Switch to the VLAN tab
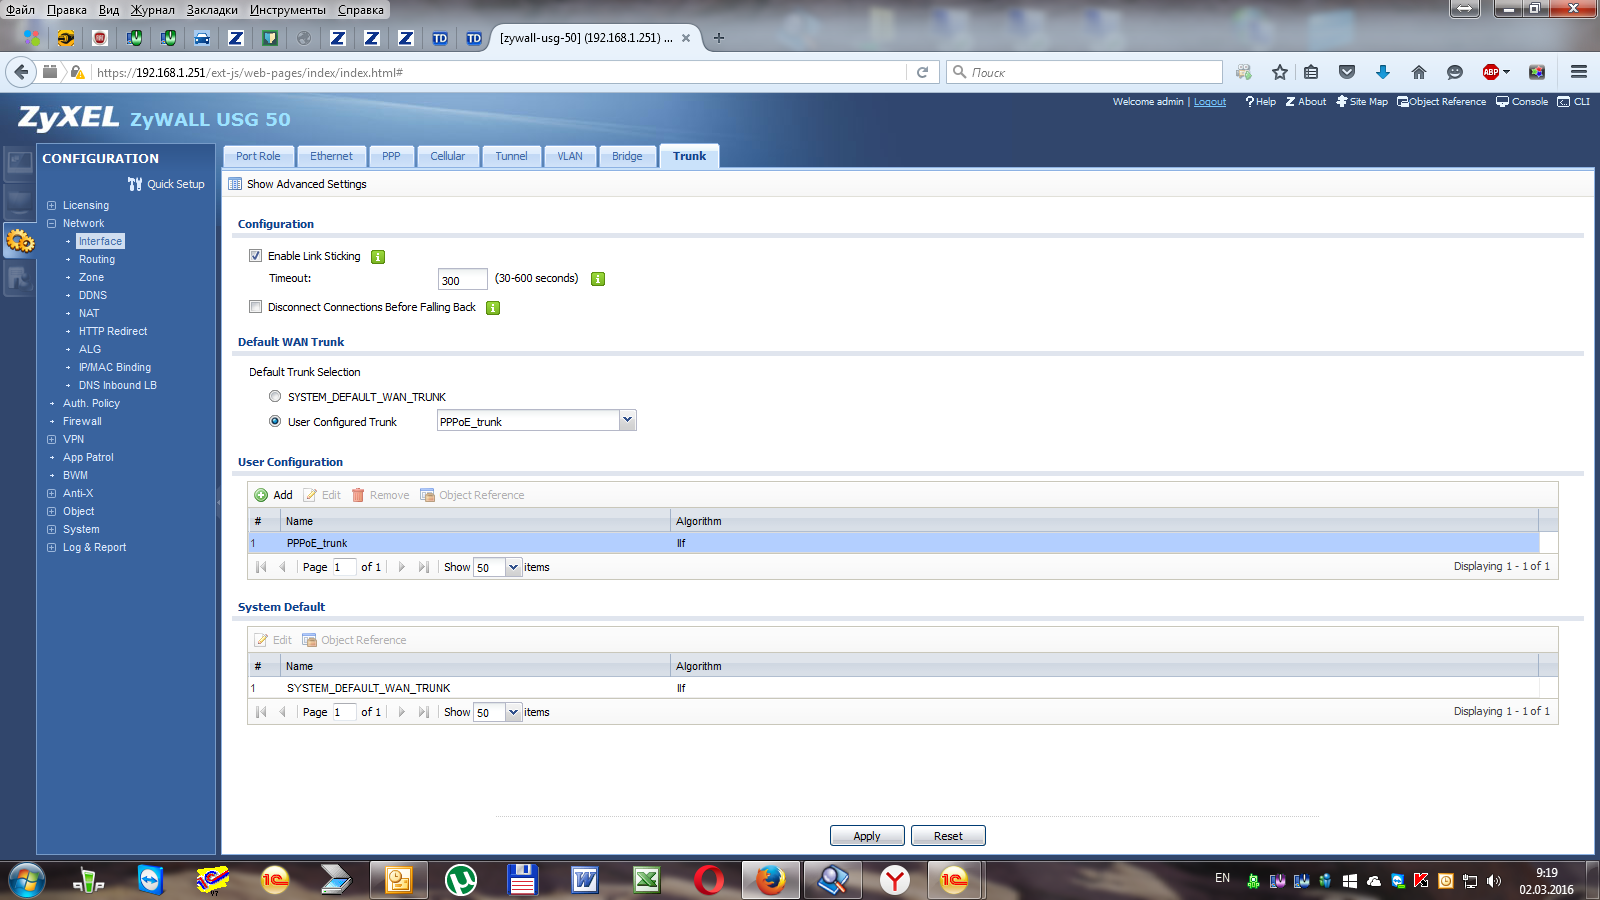 coord(570,156)
